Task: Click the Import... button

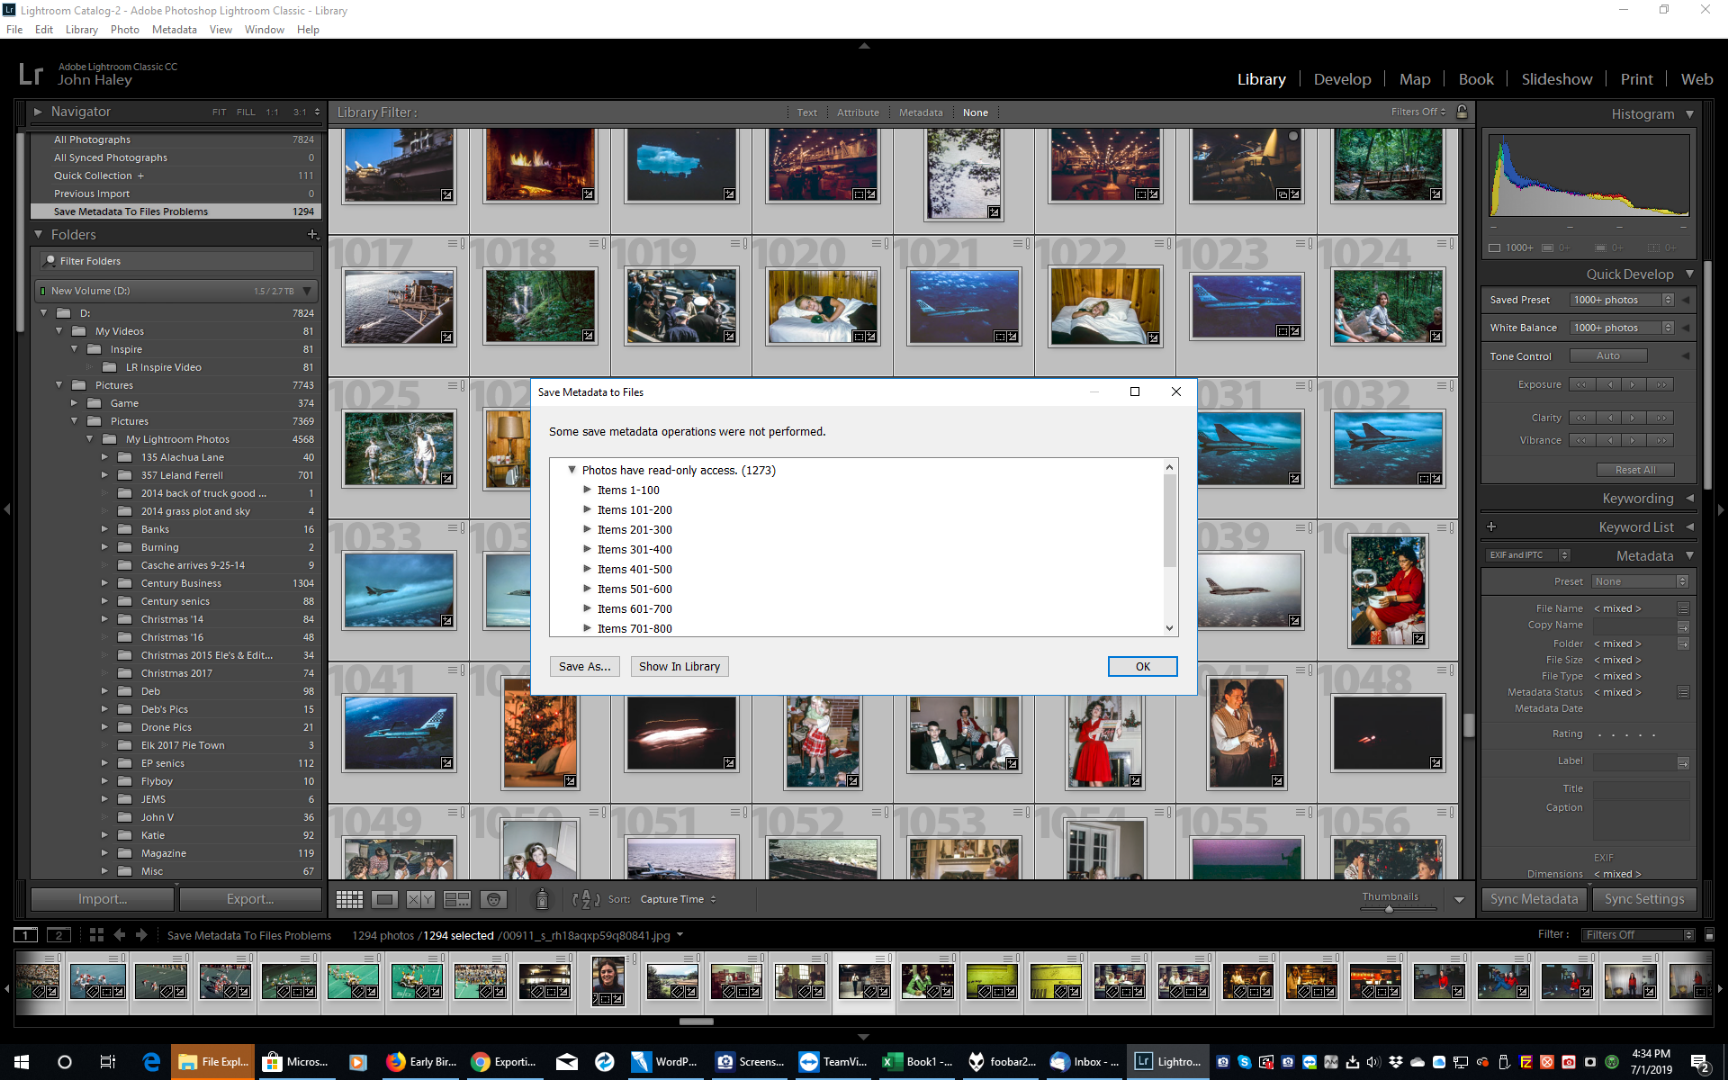Action: click(x=102, y=899)
